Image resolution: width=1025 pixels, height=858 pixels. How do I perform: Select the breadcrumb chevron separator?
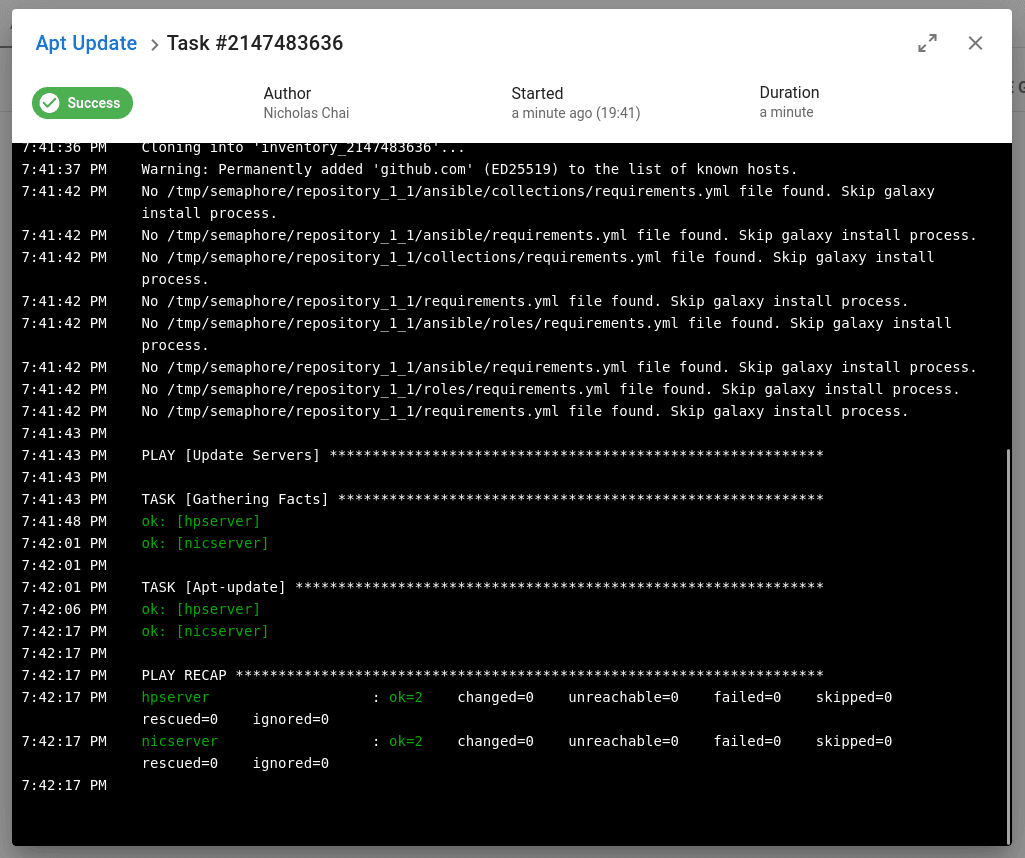[154, 44]
